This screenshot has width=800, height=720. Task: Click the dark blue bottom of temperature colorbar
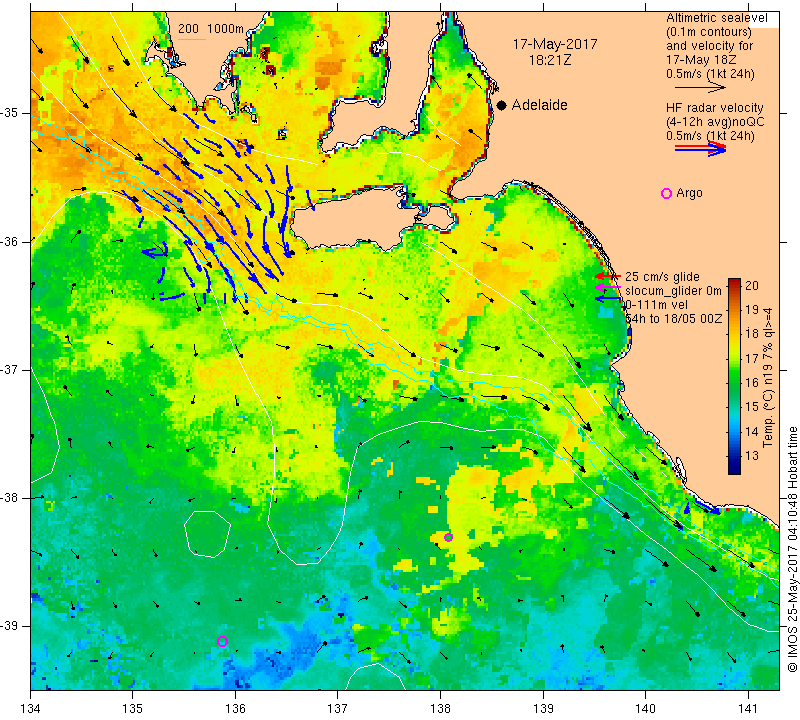(x=734, y=468)
